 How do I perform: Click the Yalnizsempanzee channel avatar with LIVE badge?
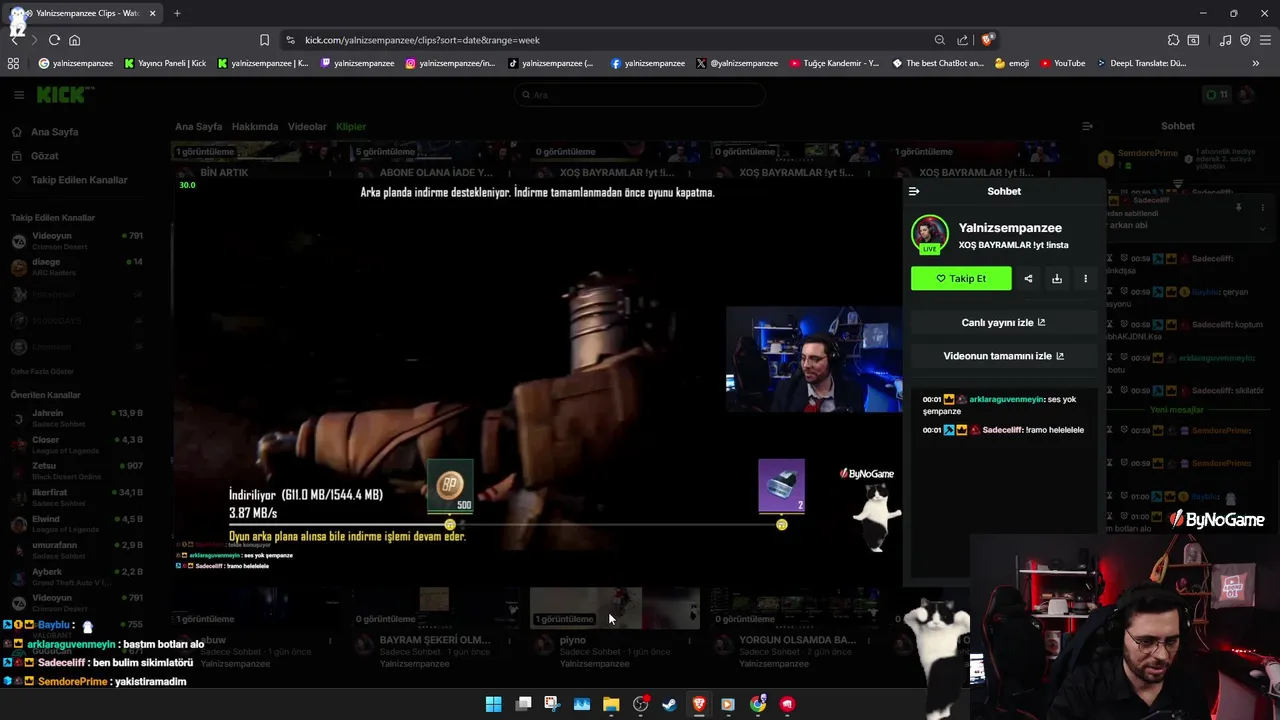[x=929, y=235]
